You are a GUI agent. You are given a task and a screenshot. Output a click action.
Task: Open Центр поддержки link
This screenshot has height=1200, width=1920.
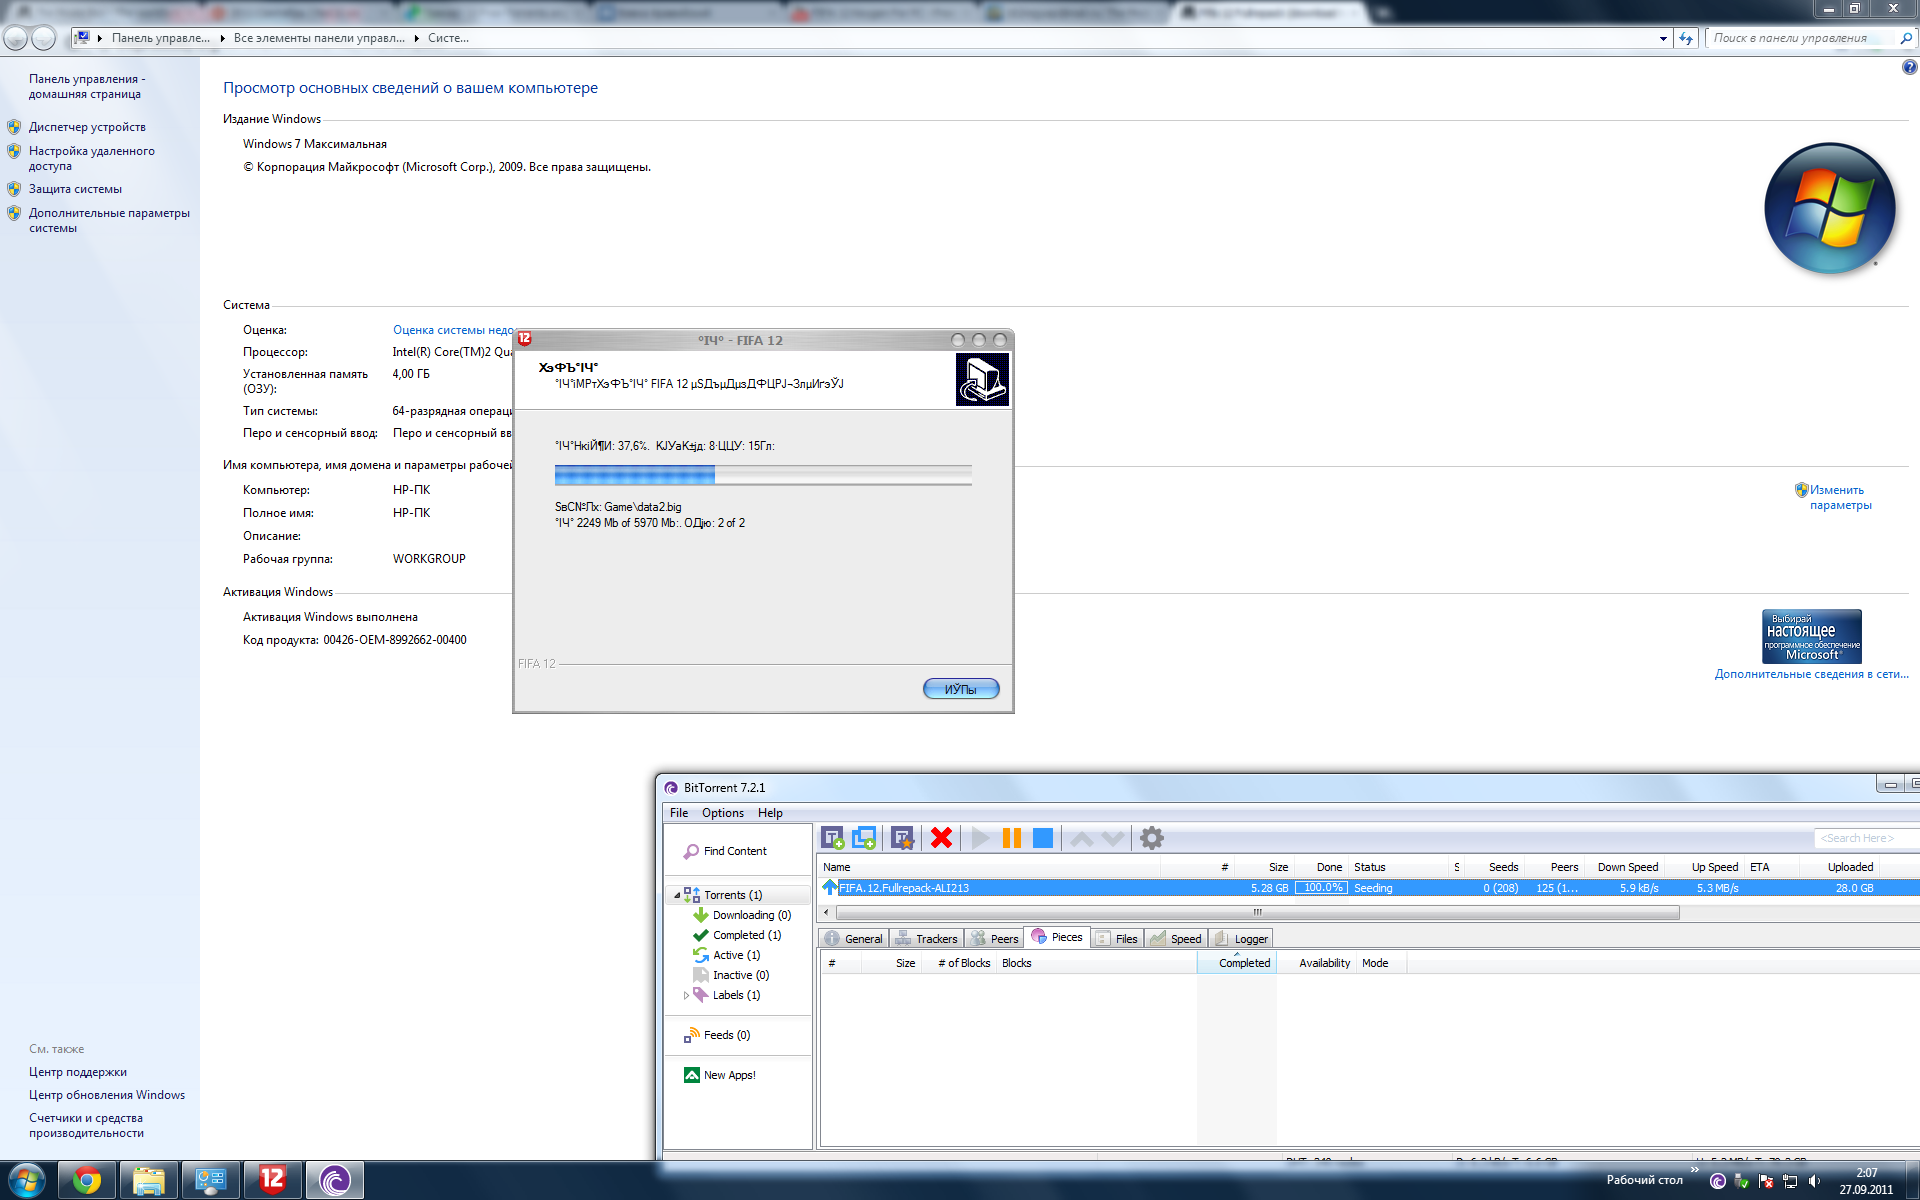(78, 1072)
